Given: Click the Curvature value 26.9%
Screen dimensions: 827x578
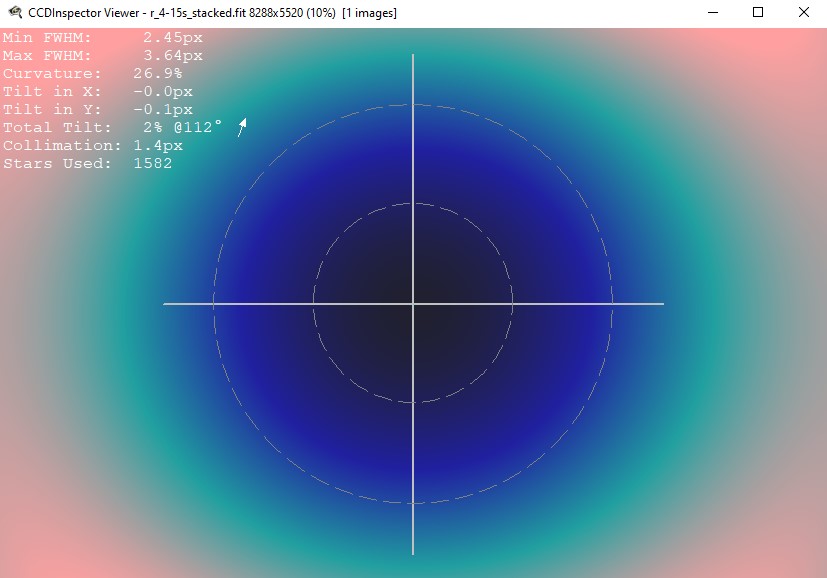Looking at the screenshot, I should click(x=158, y=73).
